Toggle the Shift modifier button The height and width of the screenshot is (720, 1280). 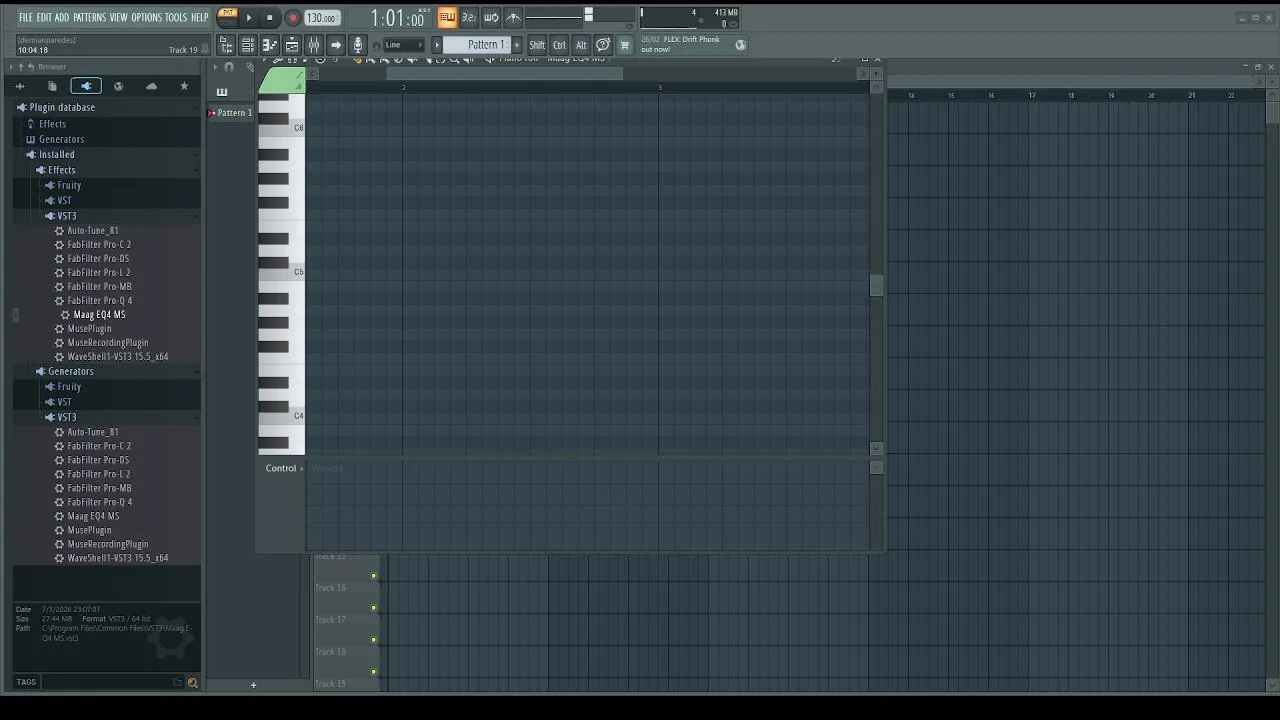click(537, 45)
